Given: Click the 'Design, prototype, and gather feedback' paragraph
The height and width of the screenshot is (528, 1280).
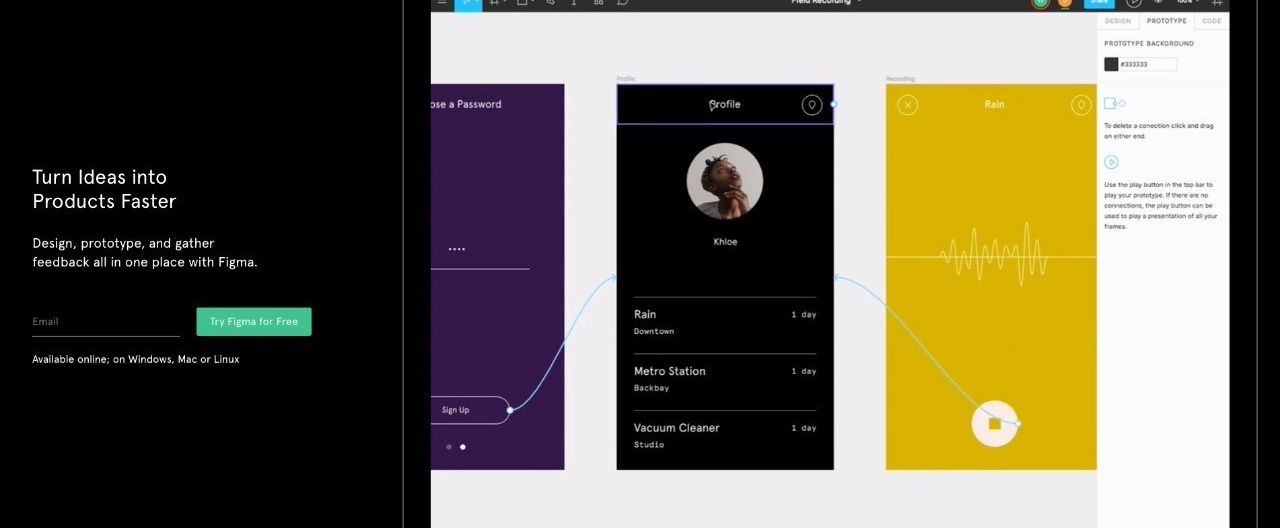Looking at the screenshot, I should [x=145, y=252].
